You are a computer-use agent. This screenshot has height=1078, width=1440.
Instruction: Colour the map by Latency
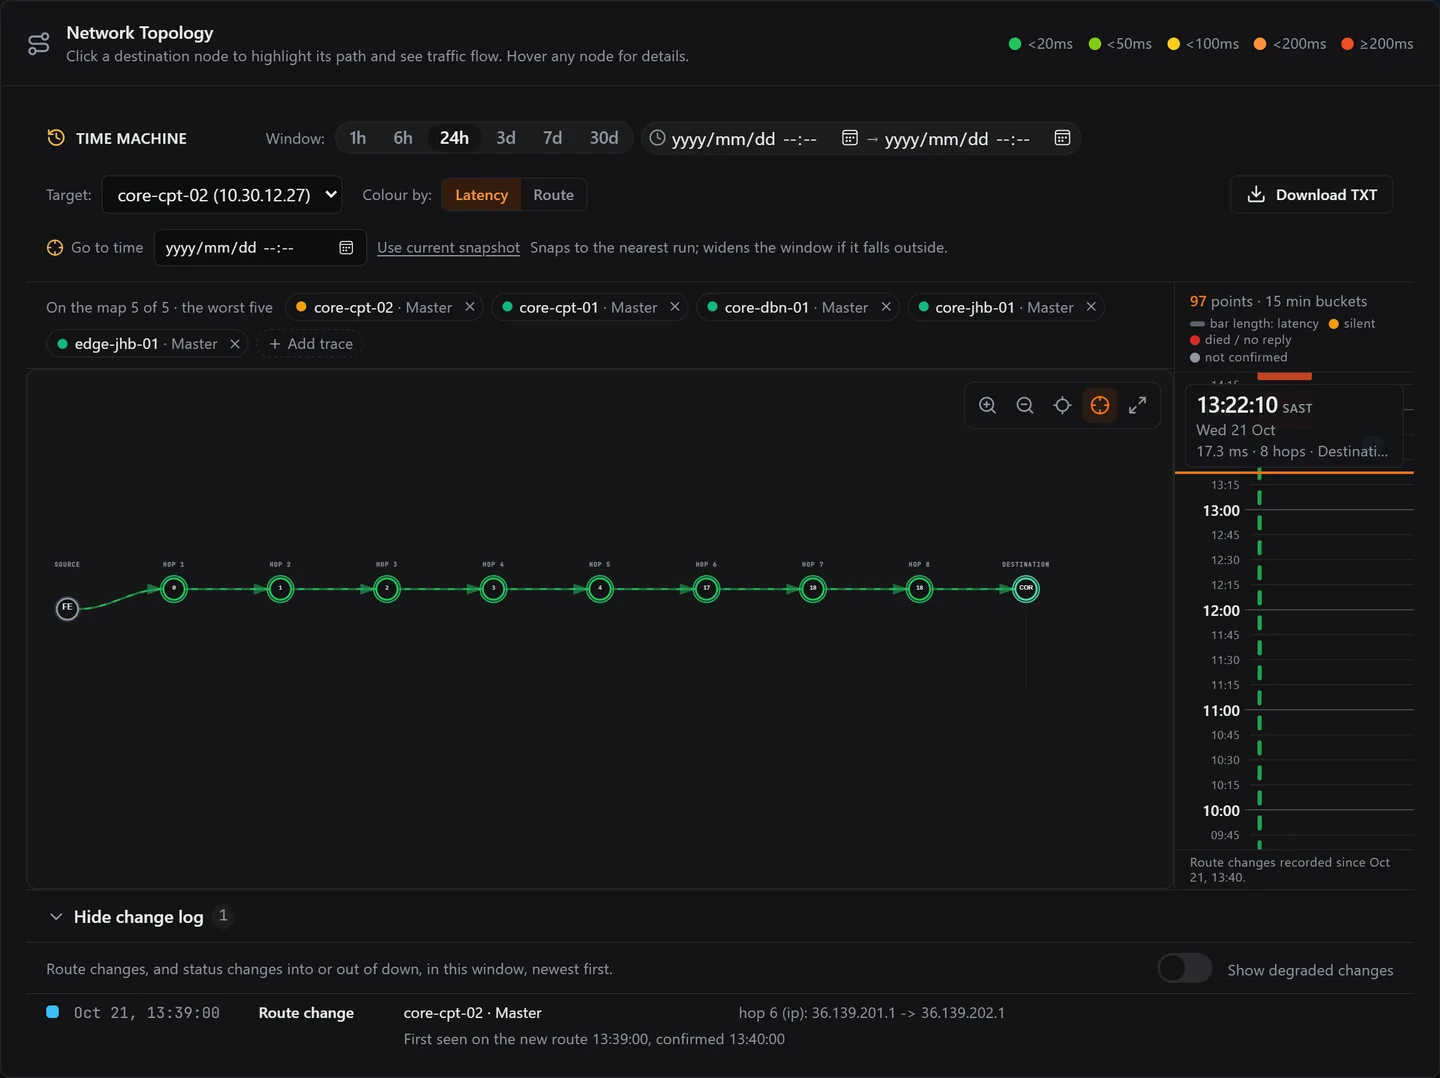[x=481, y=195]
